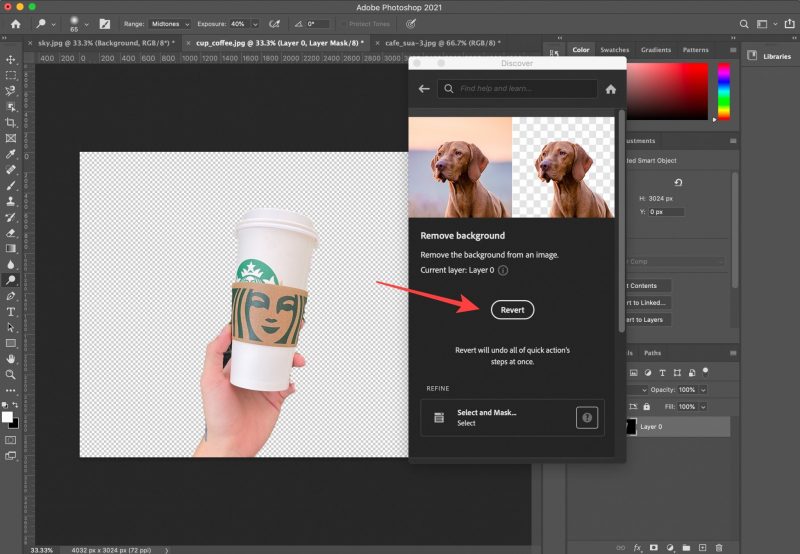Click the Revert button
This screenshot has height=554, width=800.
[512, 310]
